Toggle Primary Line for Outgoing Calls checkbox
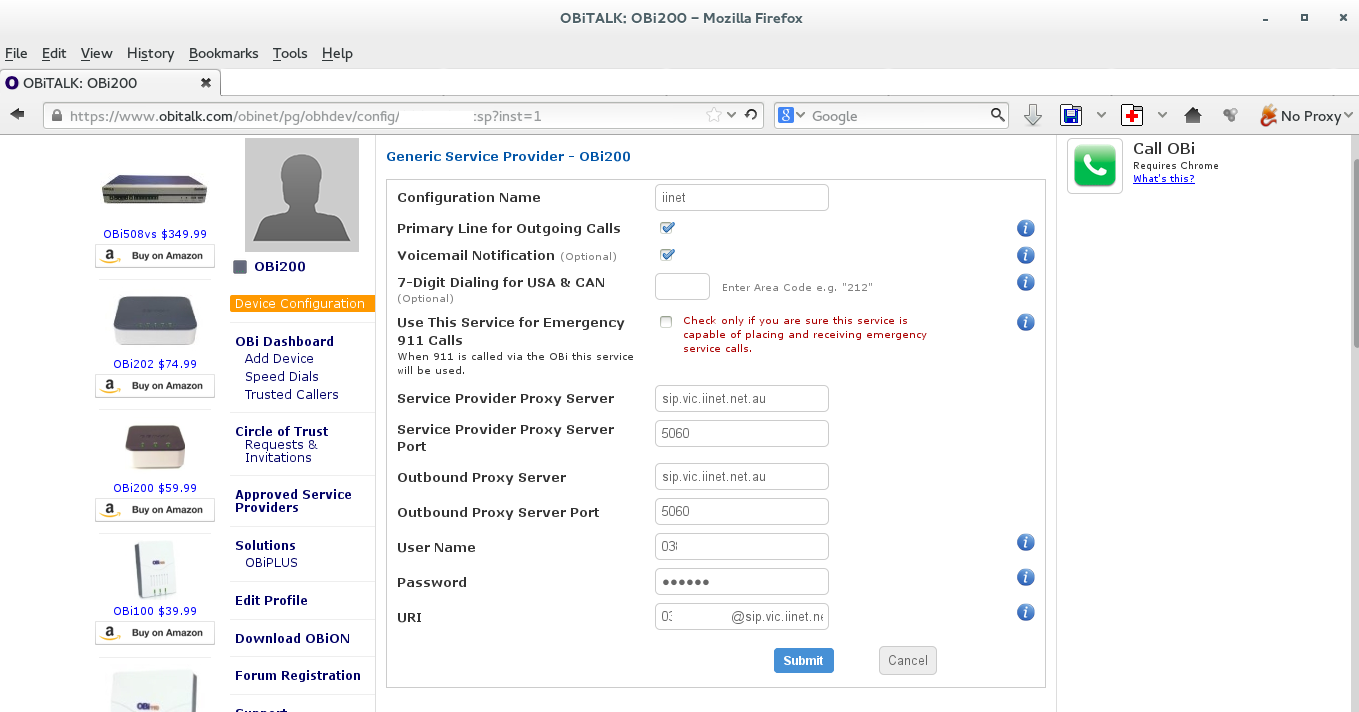 (667, 228)
